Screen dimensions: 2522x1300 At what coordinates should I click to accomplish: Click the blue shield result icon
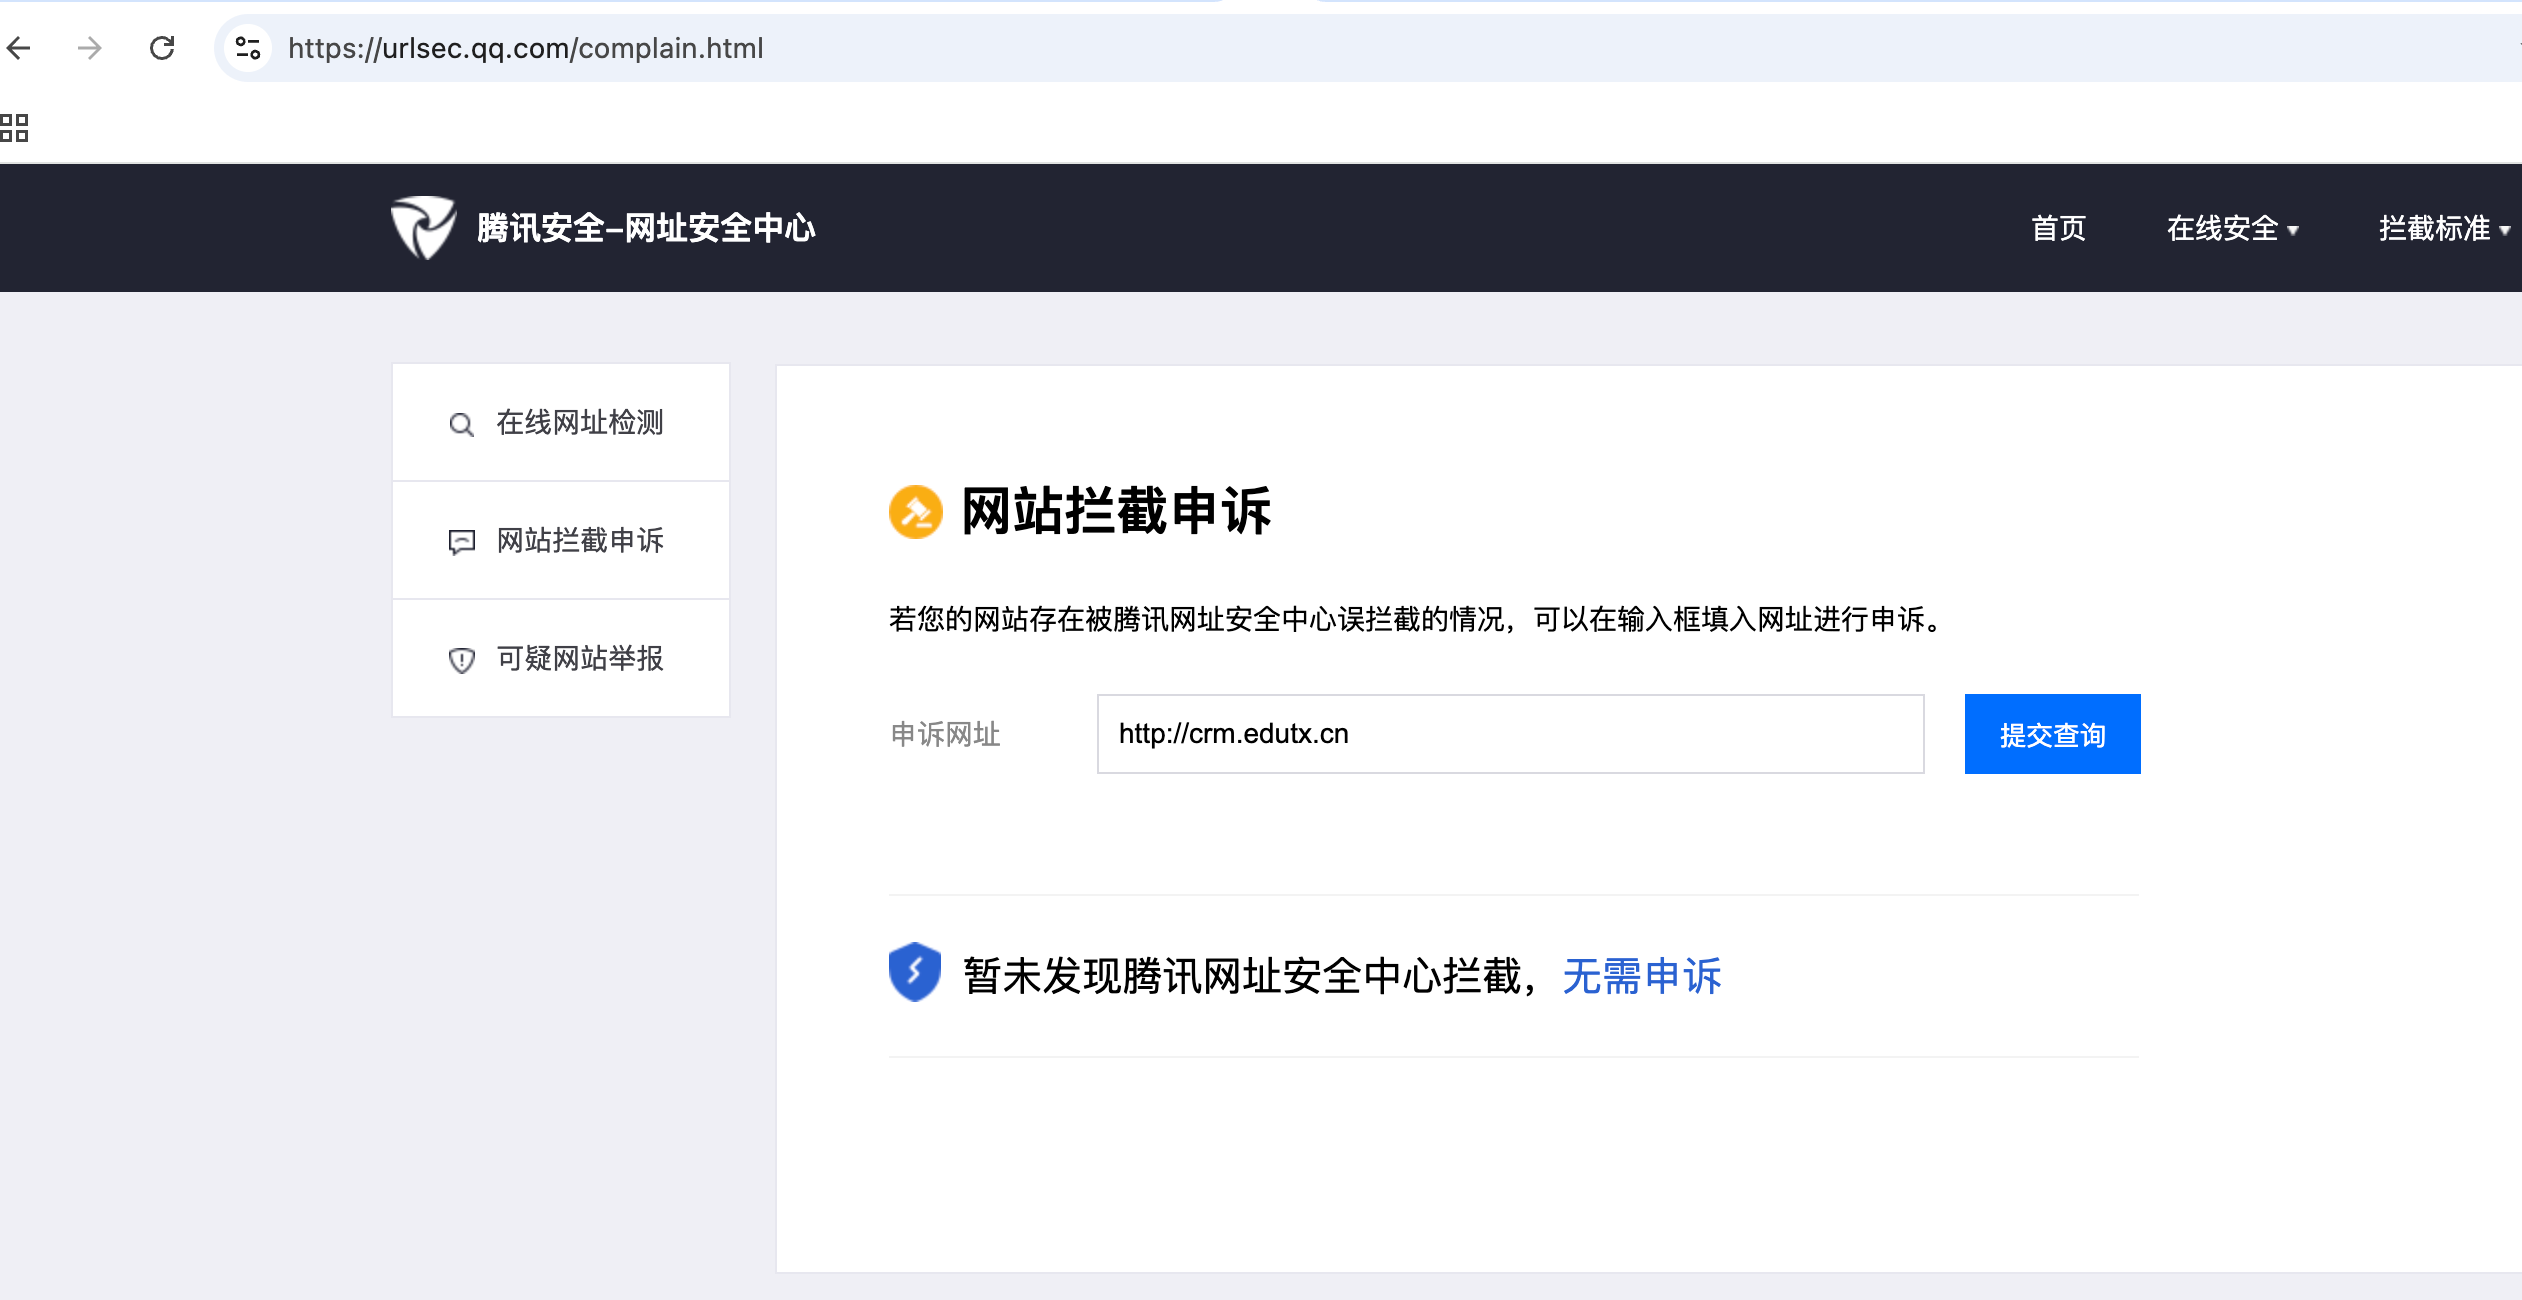(914, 972)
